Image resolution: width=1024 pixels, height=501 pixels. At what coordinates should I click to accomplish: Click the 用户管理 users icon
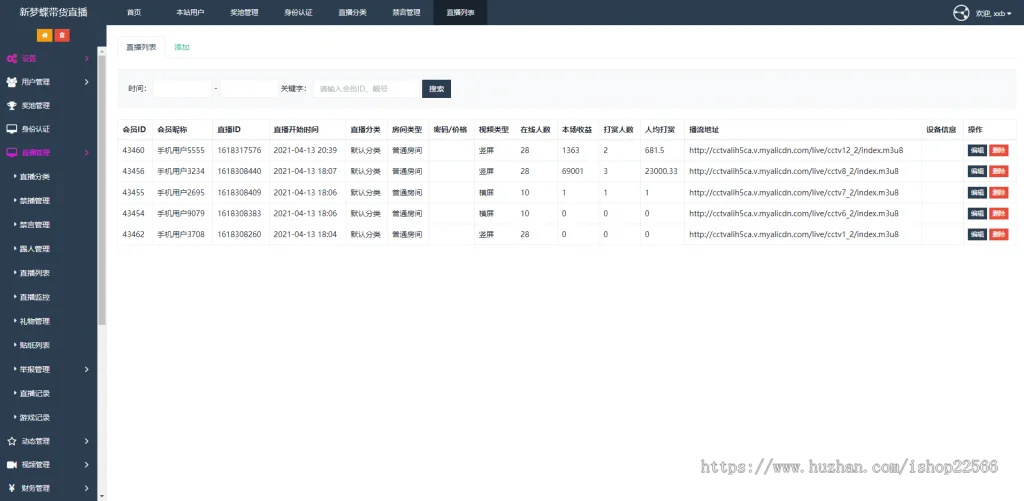pyautogui.click(x=12, y=82)
